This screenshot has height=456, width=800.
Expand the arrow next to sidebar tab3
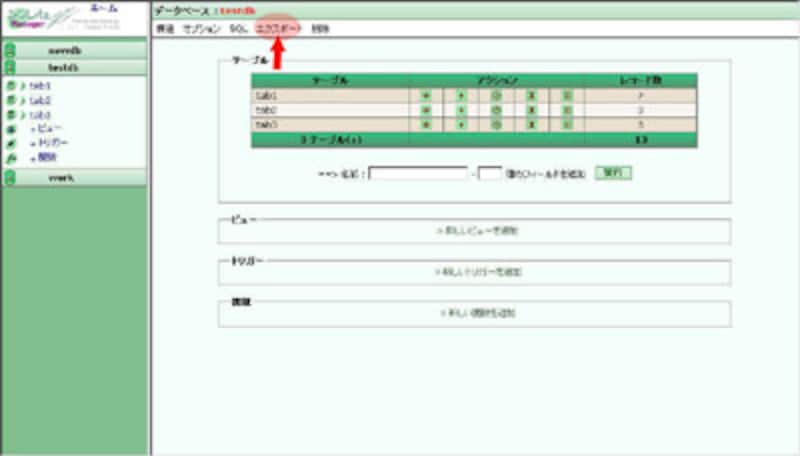click(x=23, y=115)
